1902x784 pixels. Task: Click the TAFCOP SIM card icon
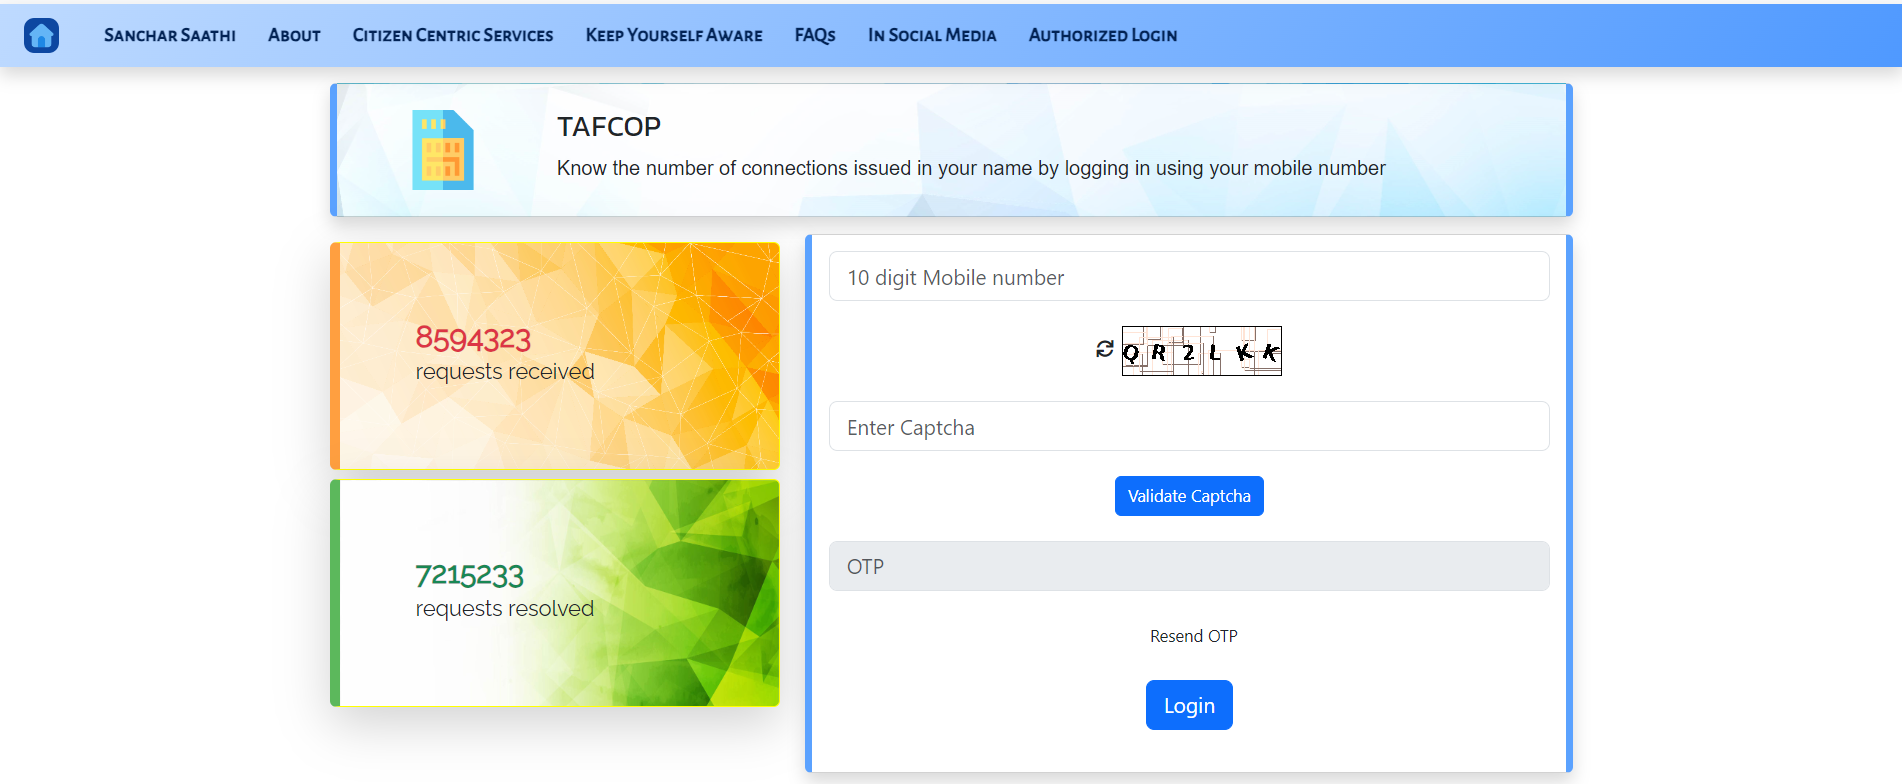(442, 150)
